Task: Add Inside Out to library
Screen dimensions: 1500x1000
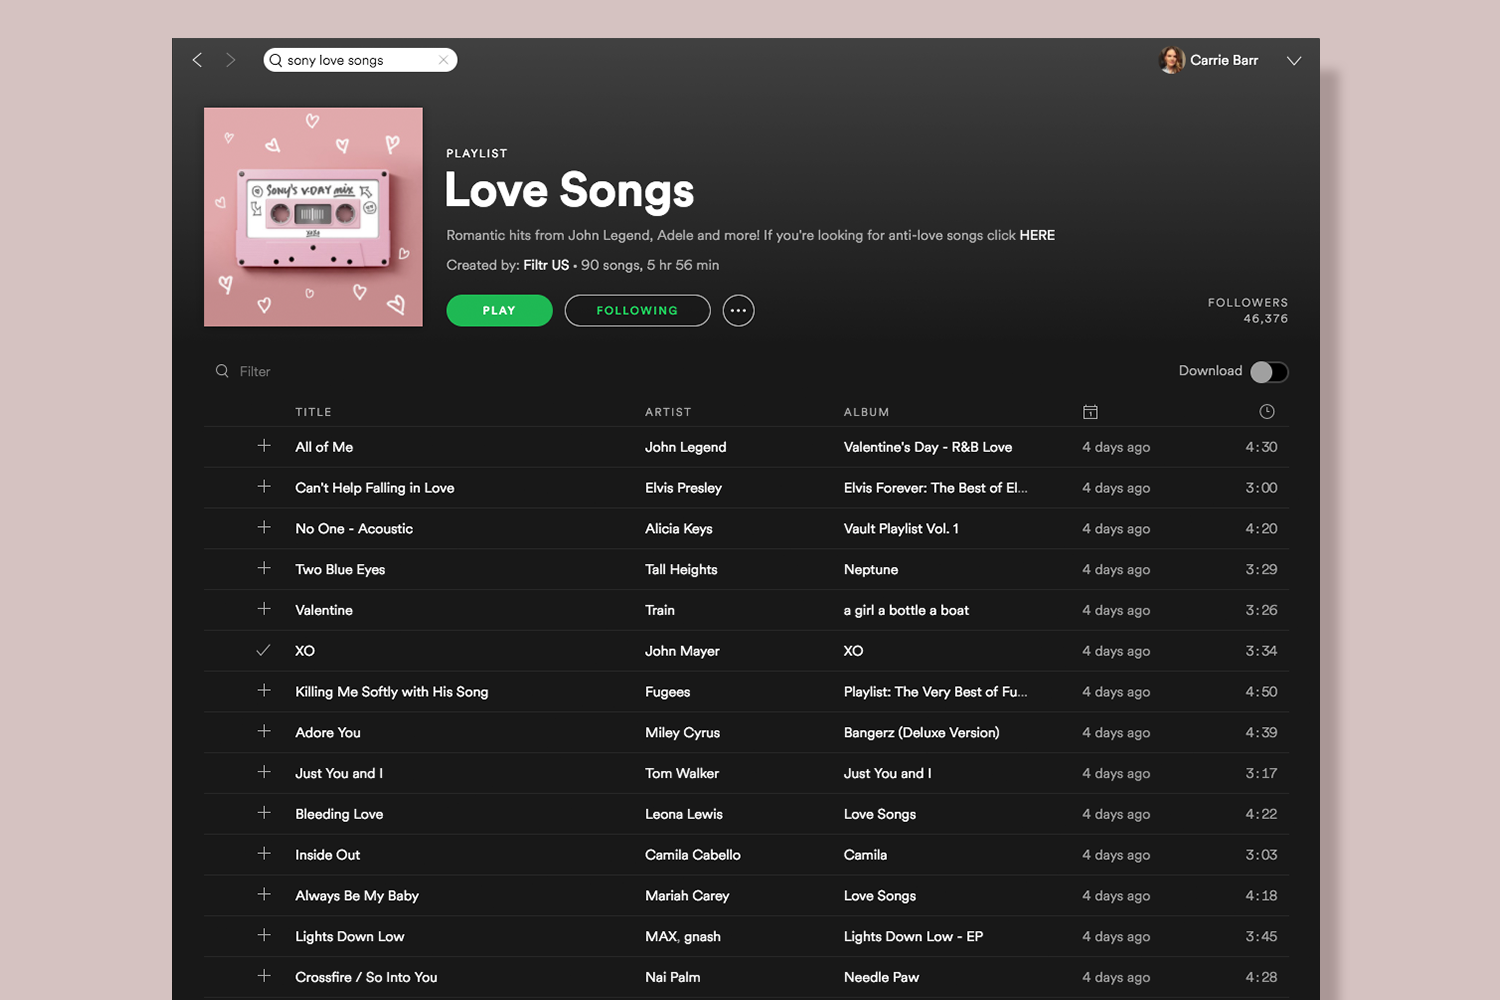Action: (x=264, y=854)
